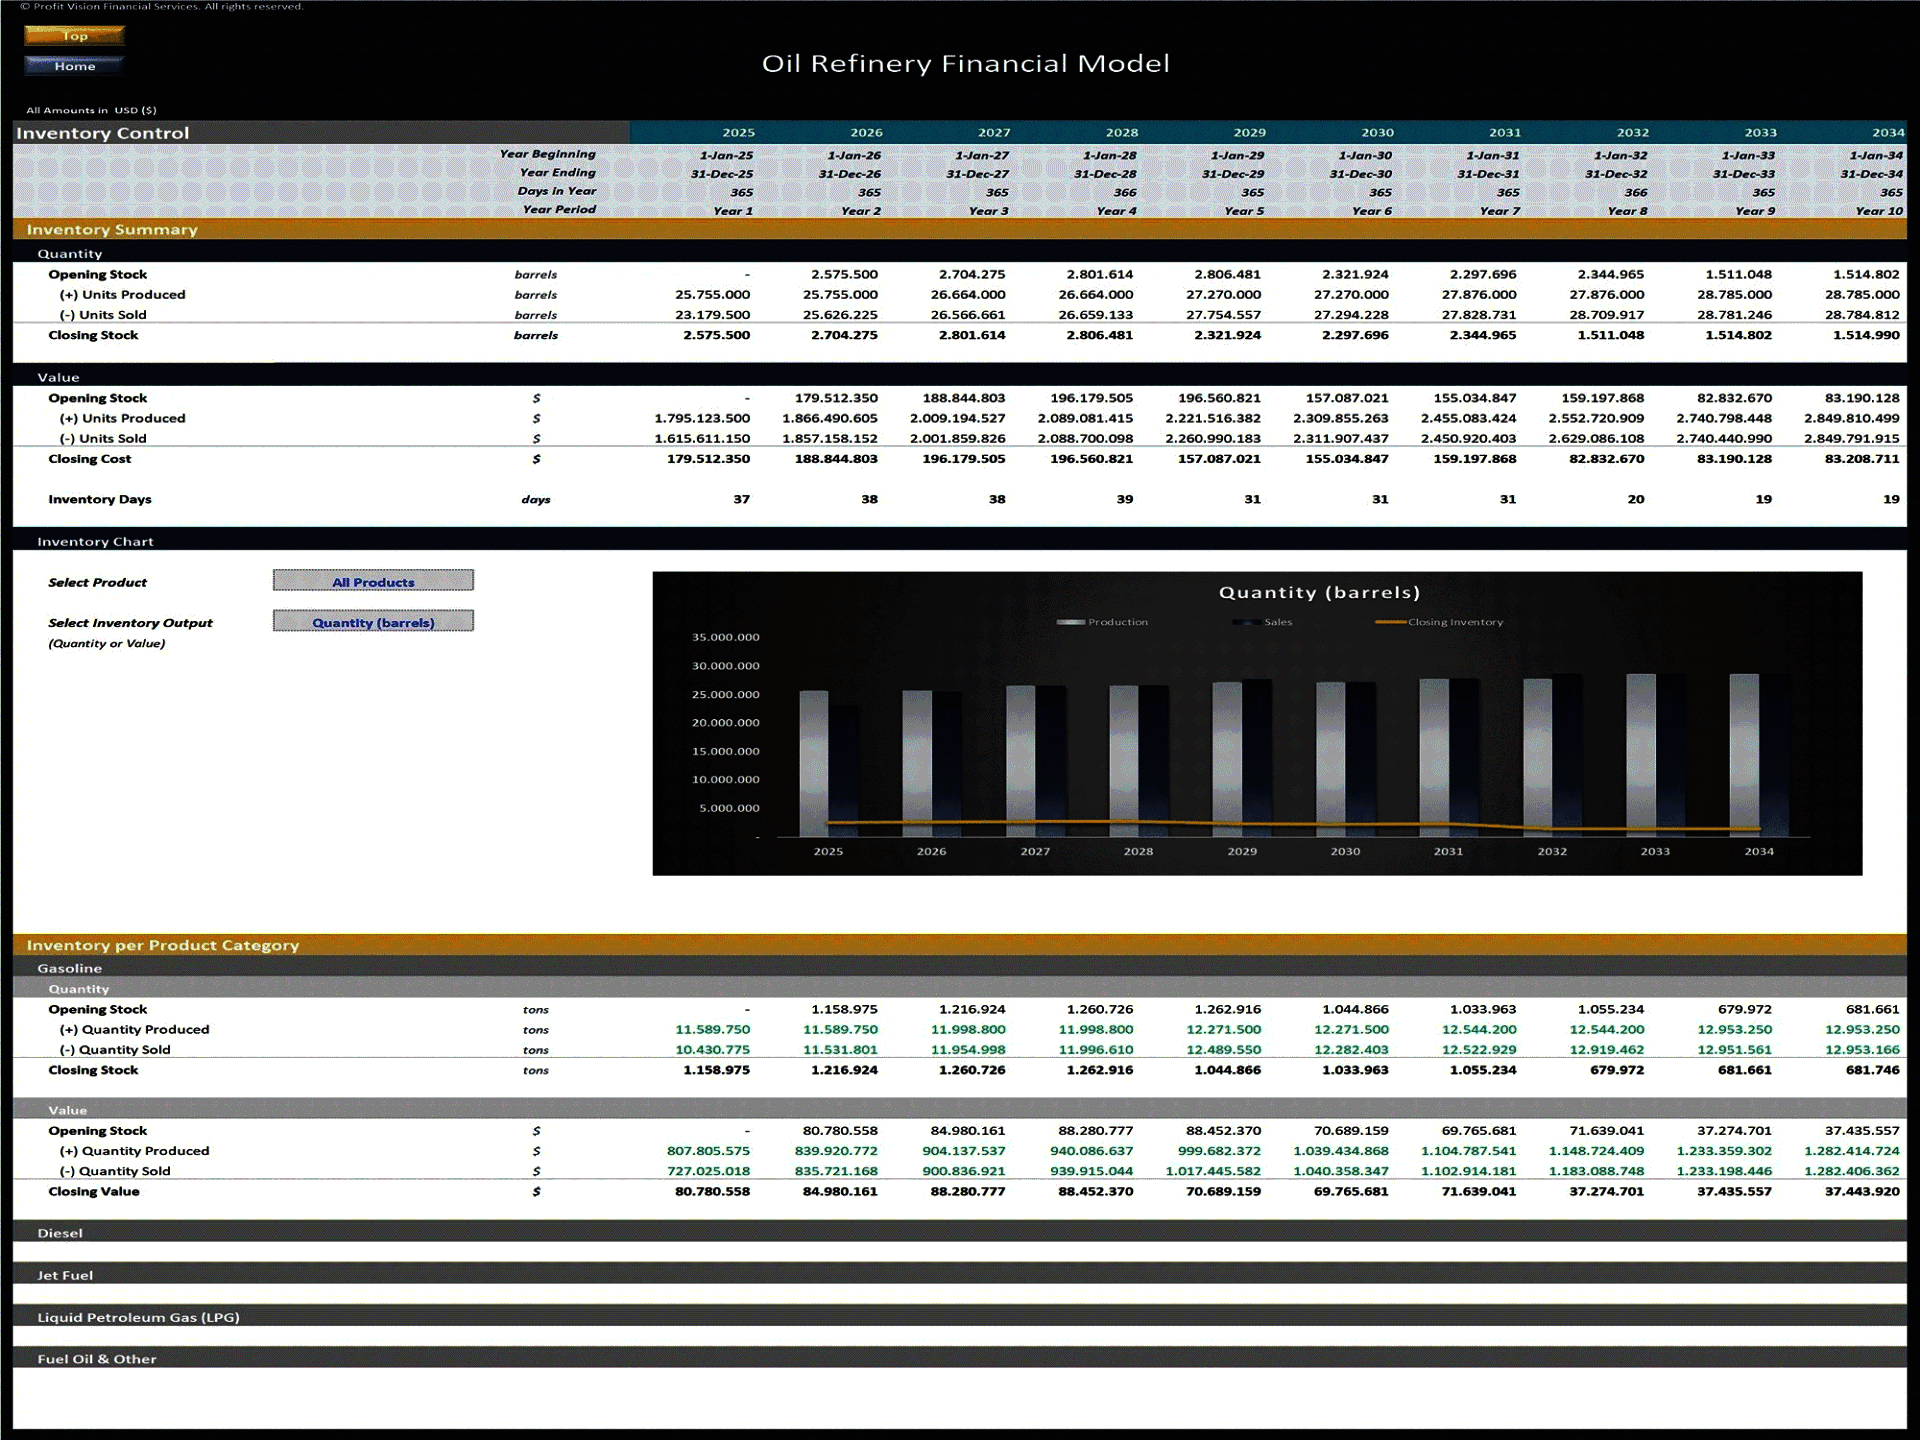Select the Year 10 period cell

(x=1879, y=211)
